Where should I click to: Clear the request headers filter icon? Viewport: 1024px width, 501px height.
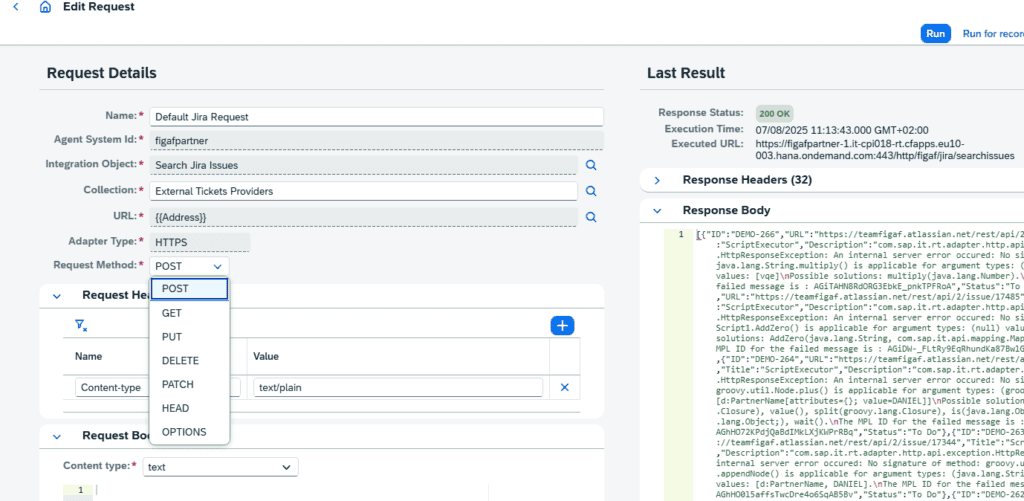81,325
